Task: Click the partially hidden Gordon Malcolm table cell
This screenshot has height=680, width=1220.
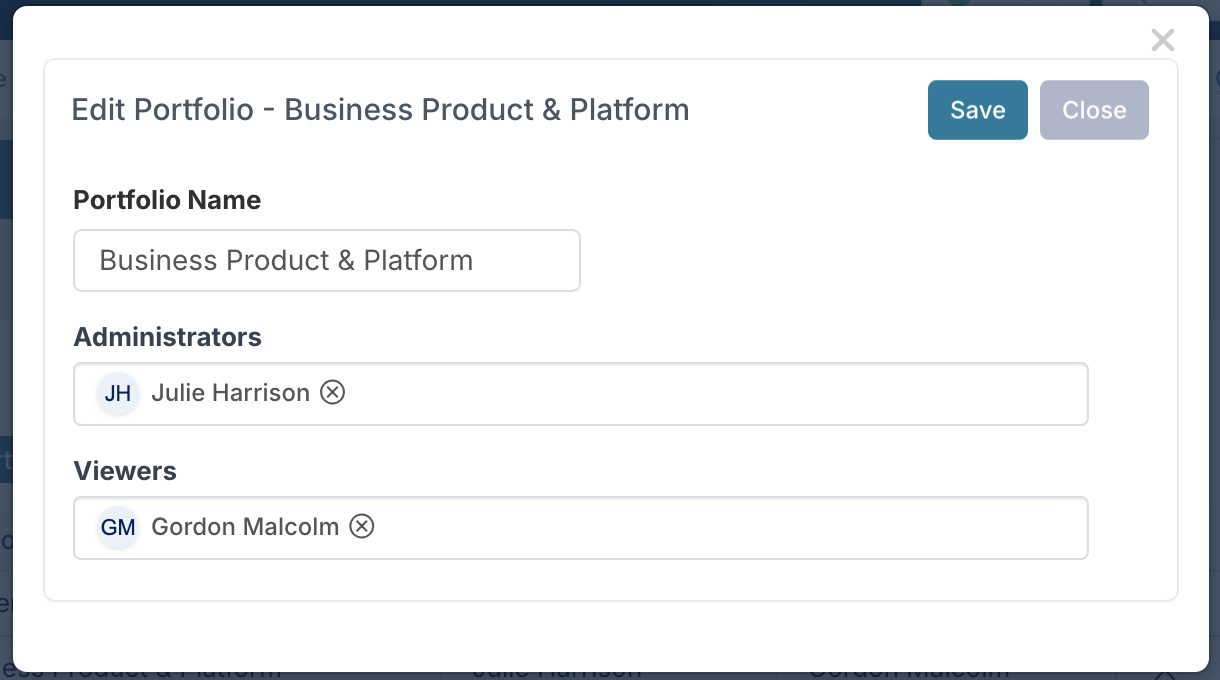Action: click(x=909, y=673)
